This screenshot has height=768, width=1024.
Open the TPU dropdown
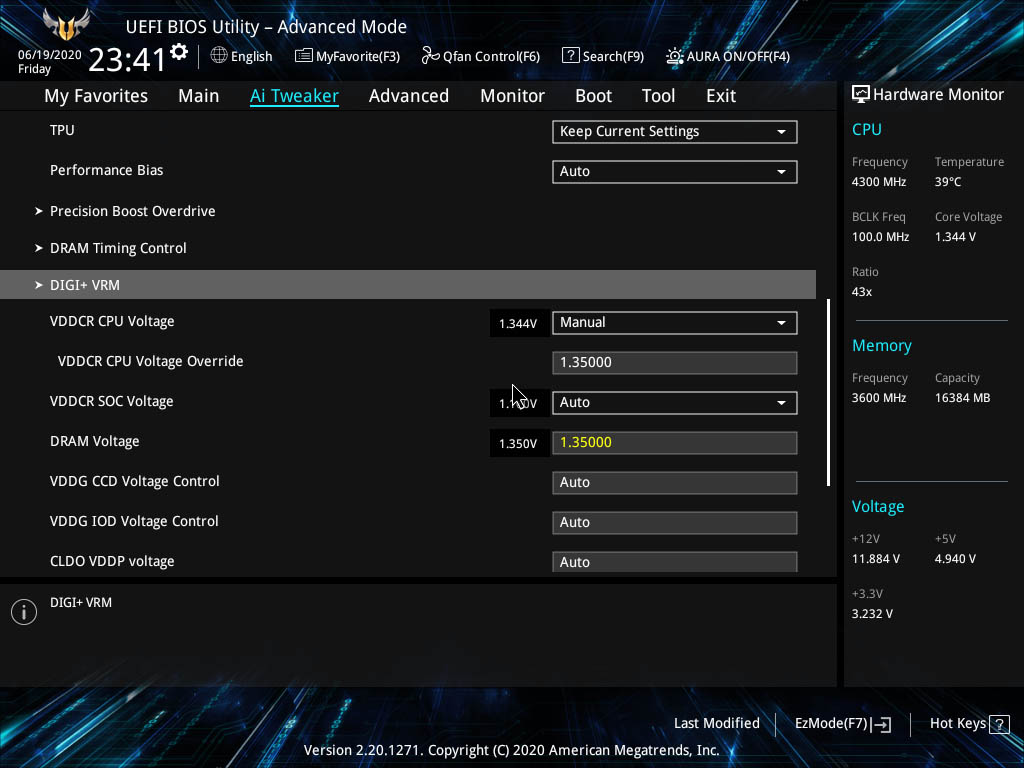point(675,132)
